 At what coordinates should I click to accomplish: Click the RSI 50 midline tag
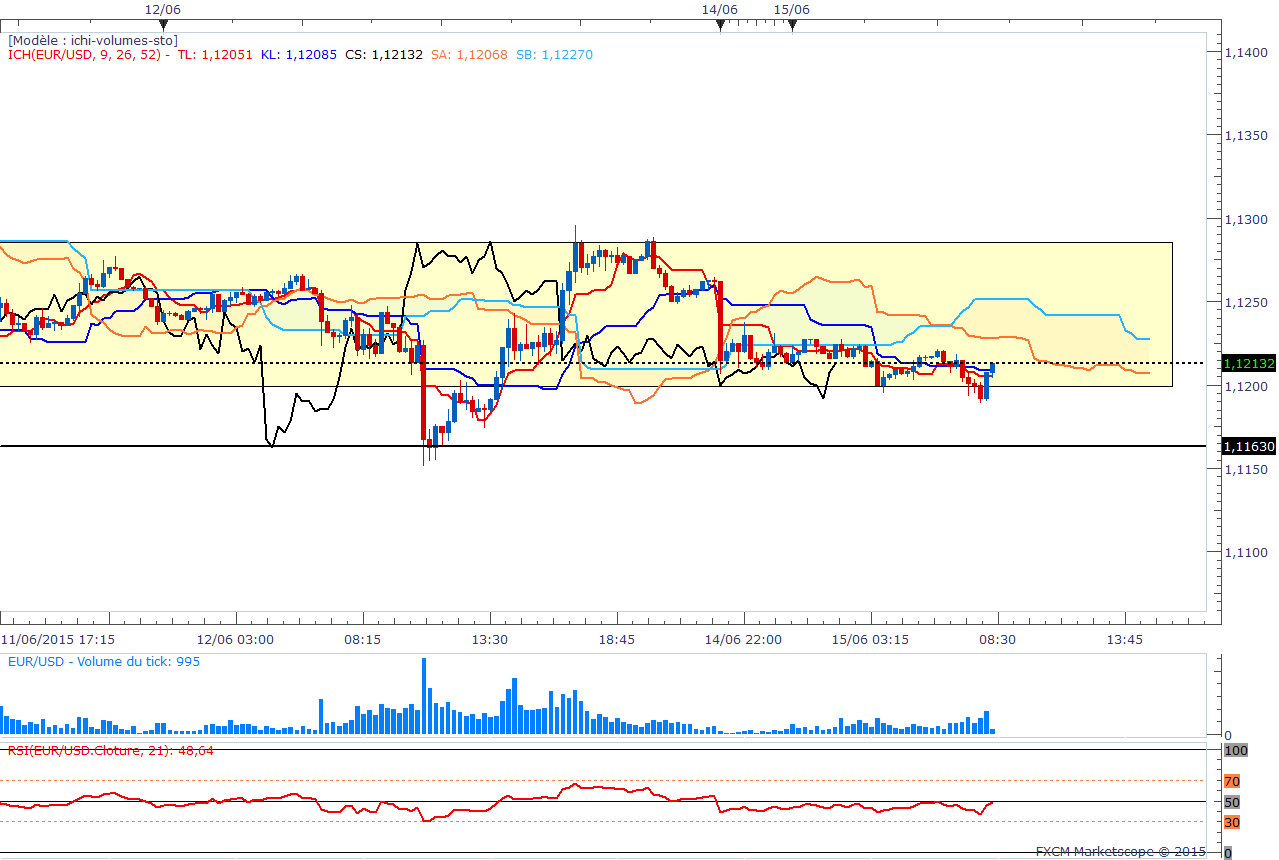[x=1232, y=802]
